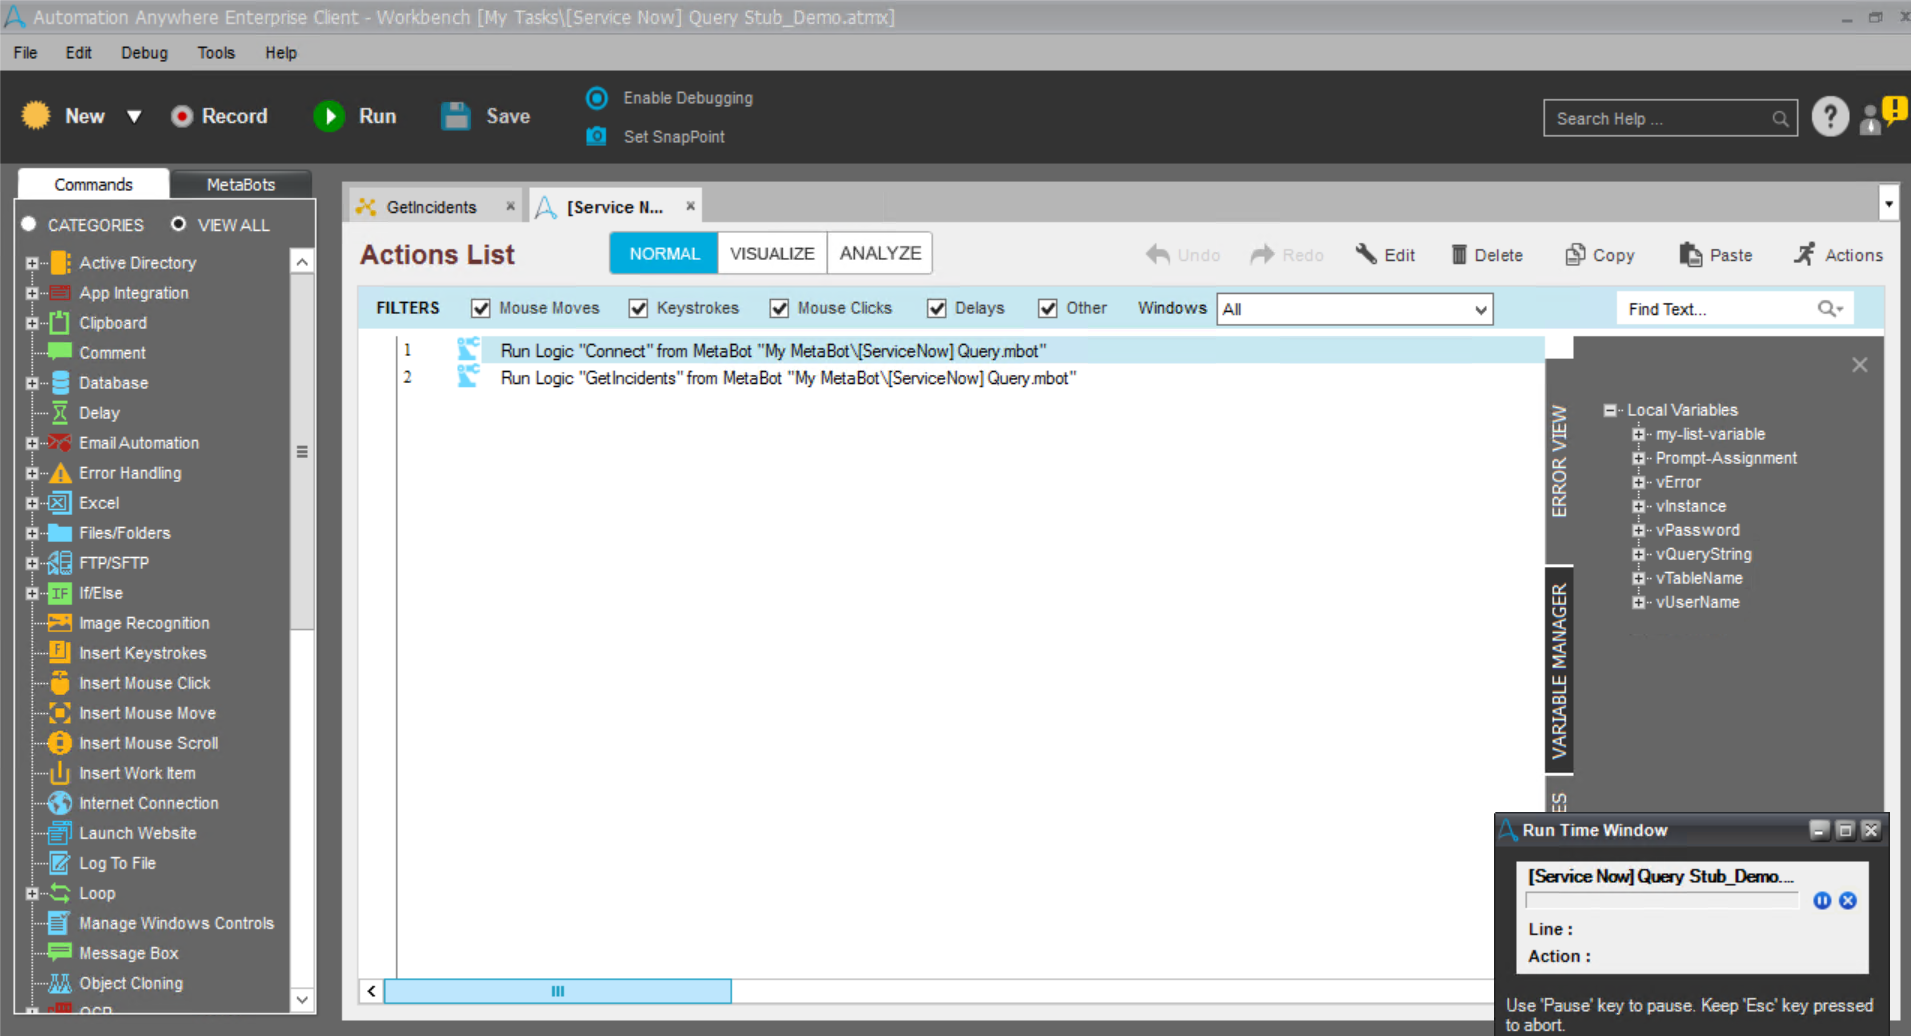Toggle the Delays filter checkbox

tap(937, 308)
